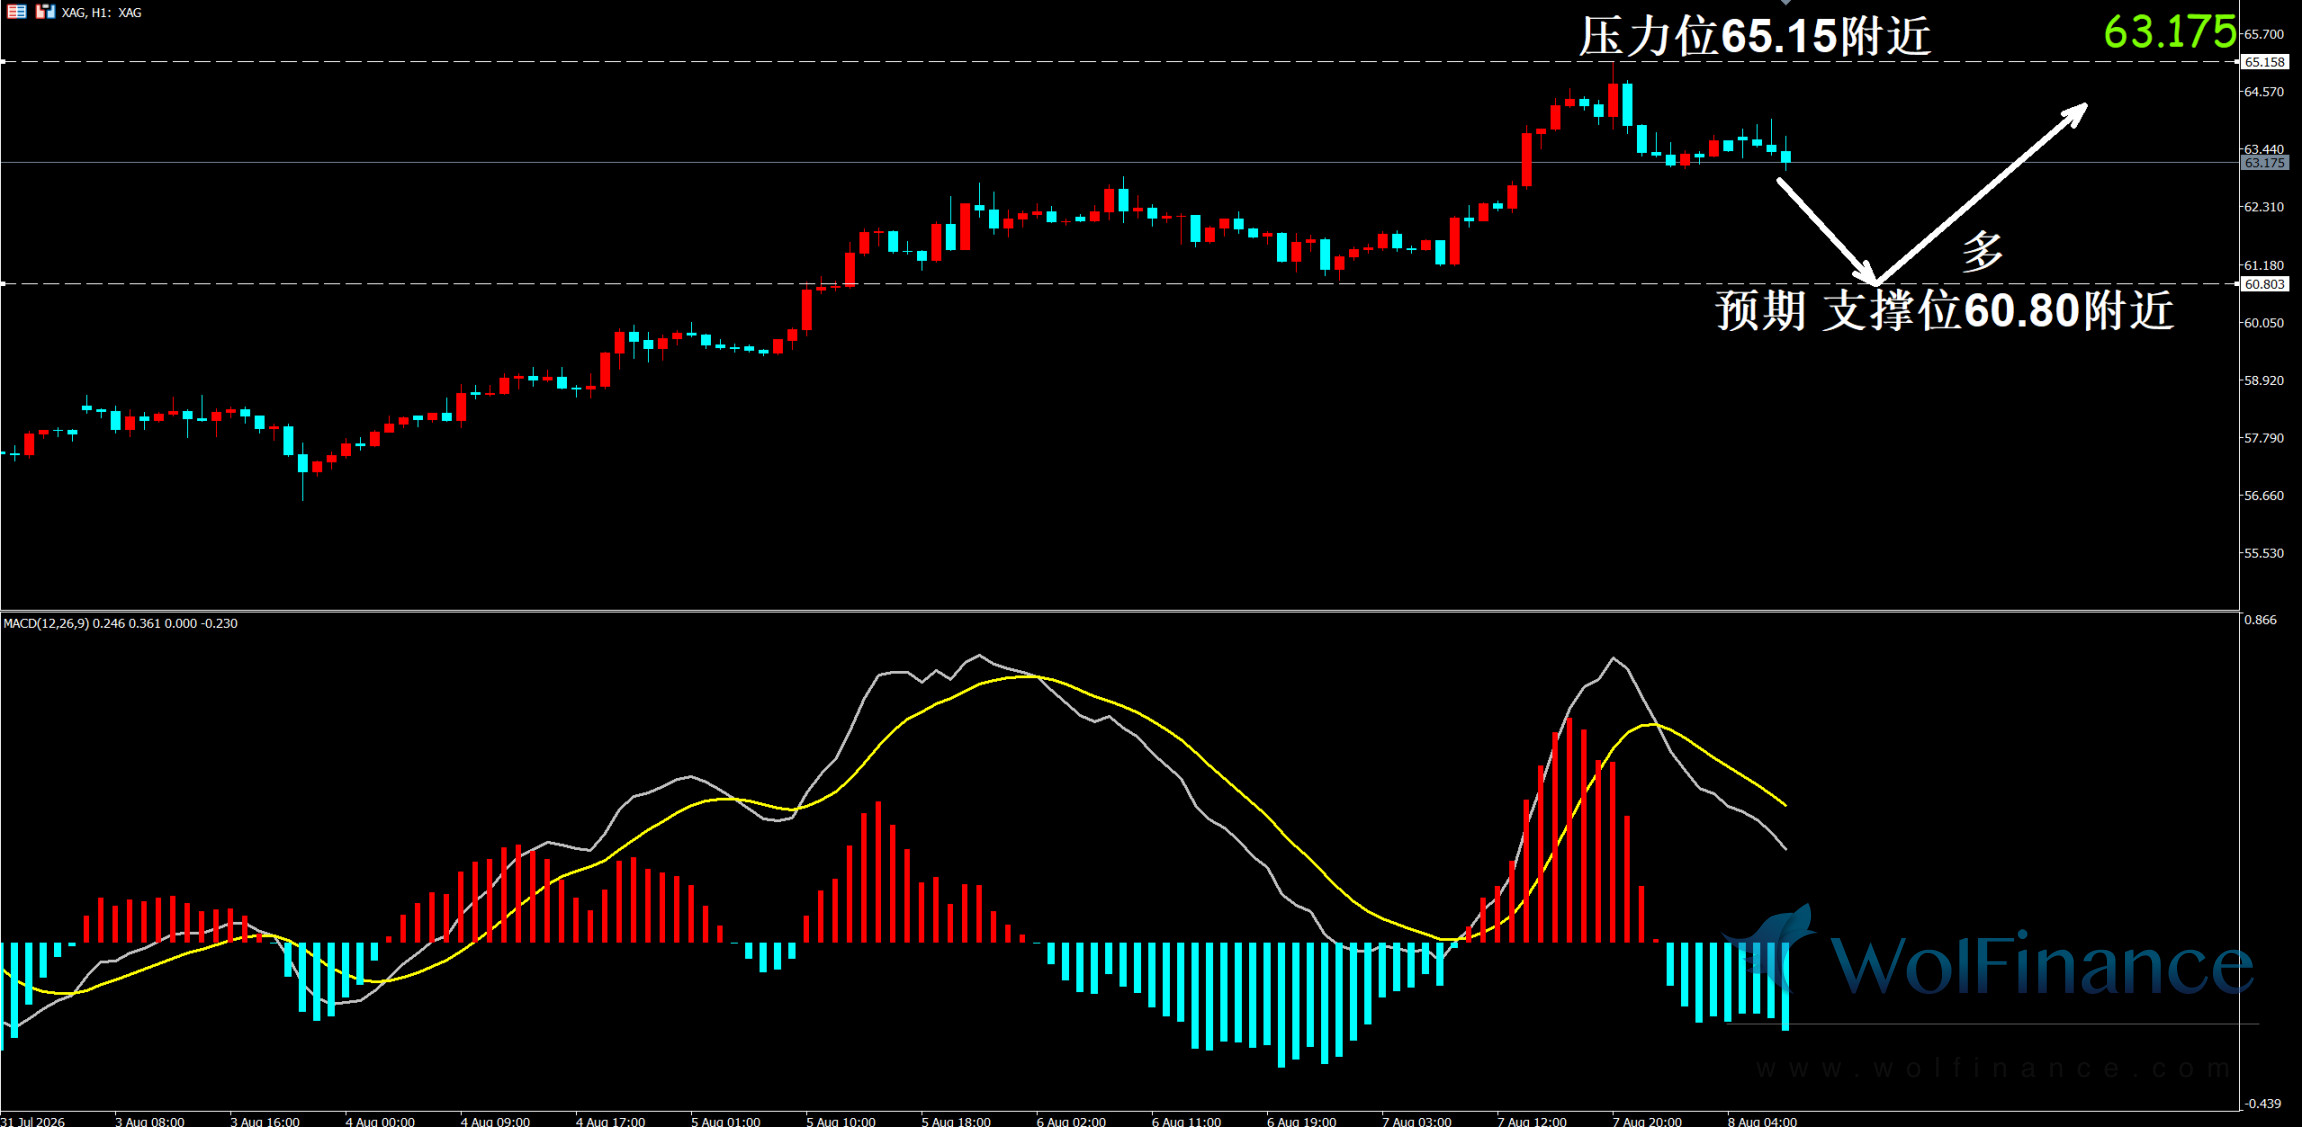2302x1127 pixels.
Task: Click the "3 Aug 16:00" time label
Action: pos(265,1121)
